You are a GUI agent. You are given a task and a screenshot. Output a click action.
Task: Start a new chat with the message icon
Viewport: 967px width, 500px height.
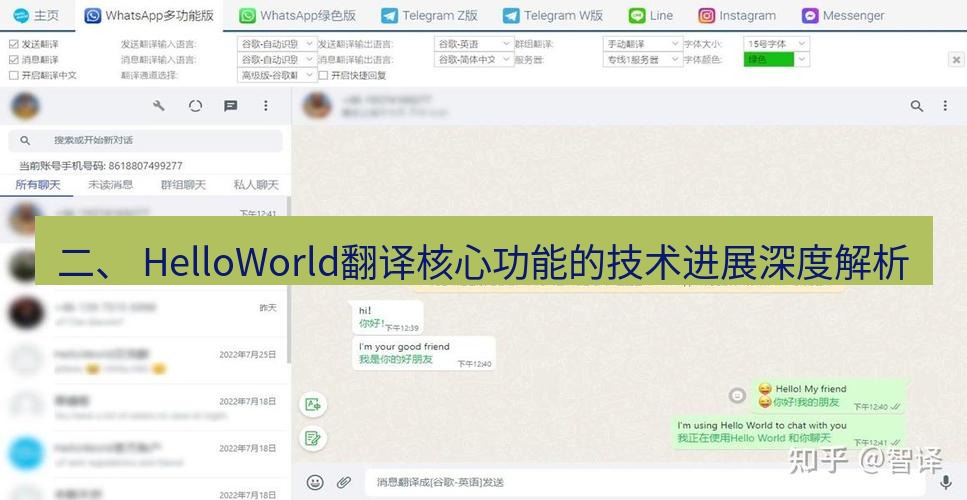(231, 106)
